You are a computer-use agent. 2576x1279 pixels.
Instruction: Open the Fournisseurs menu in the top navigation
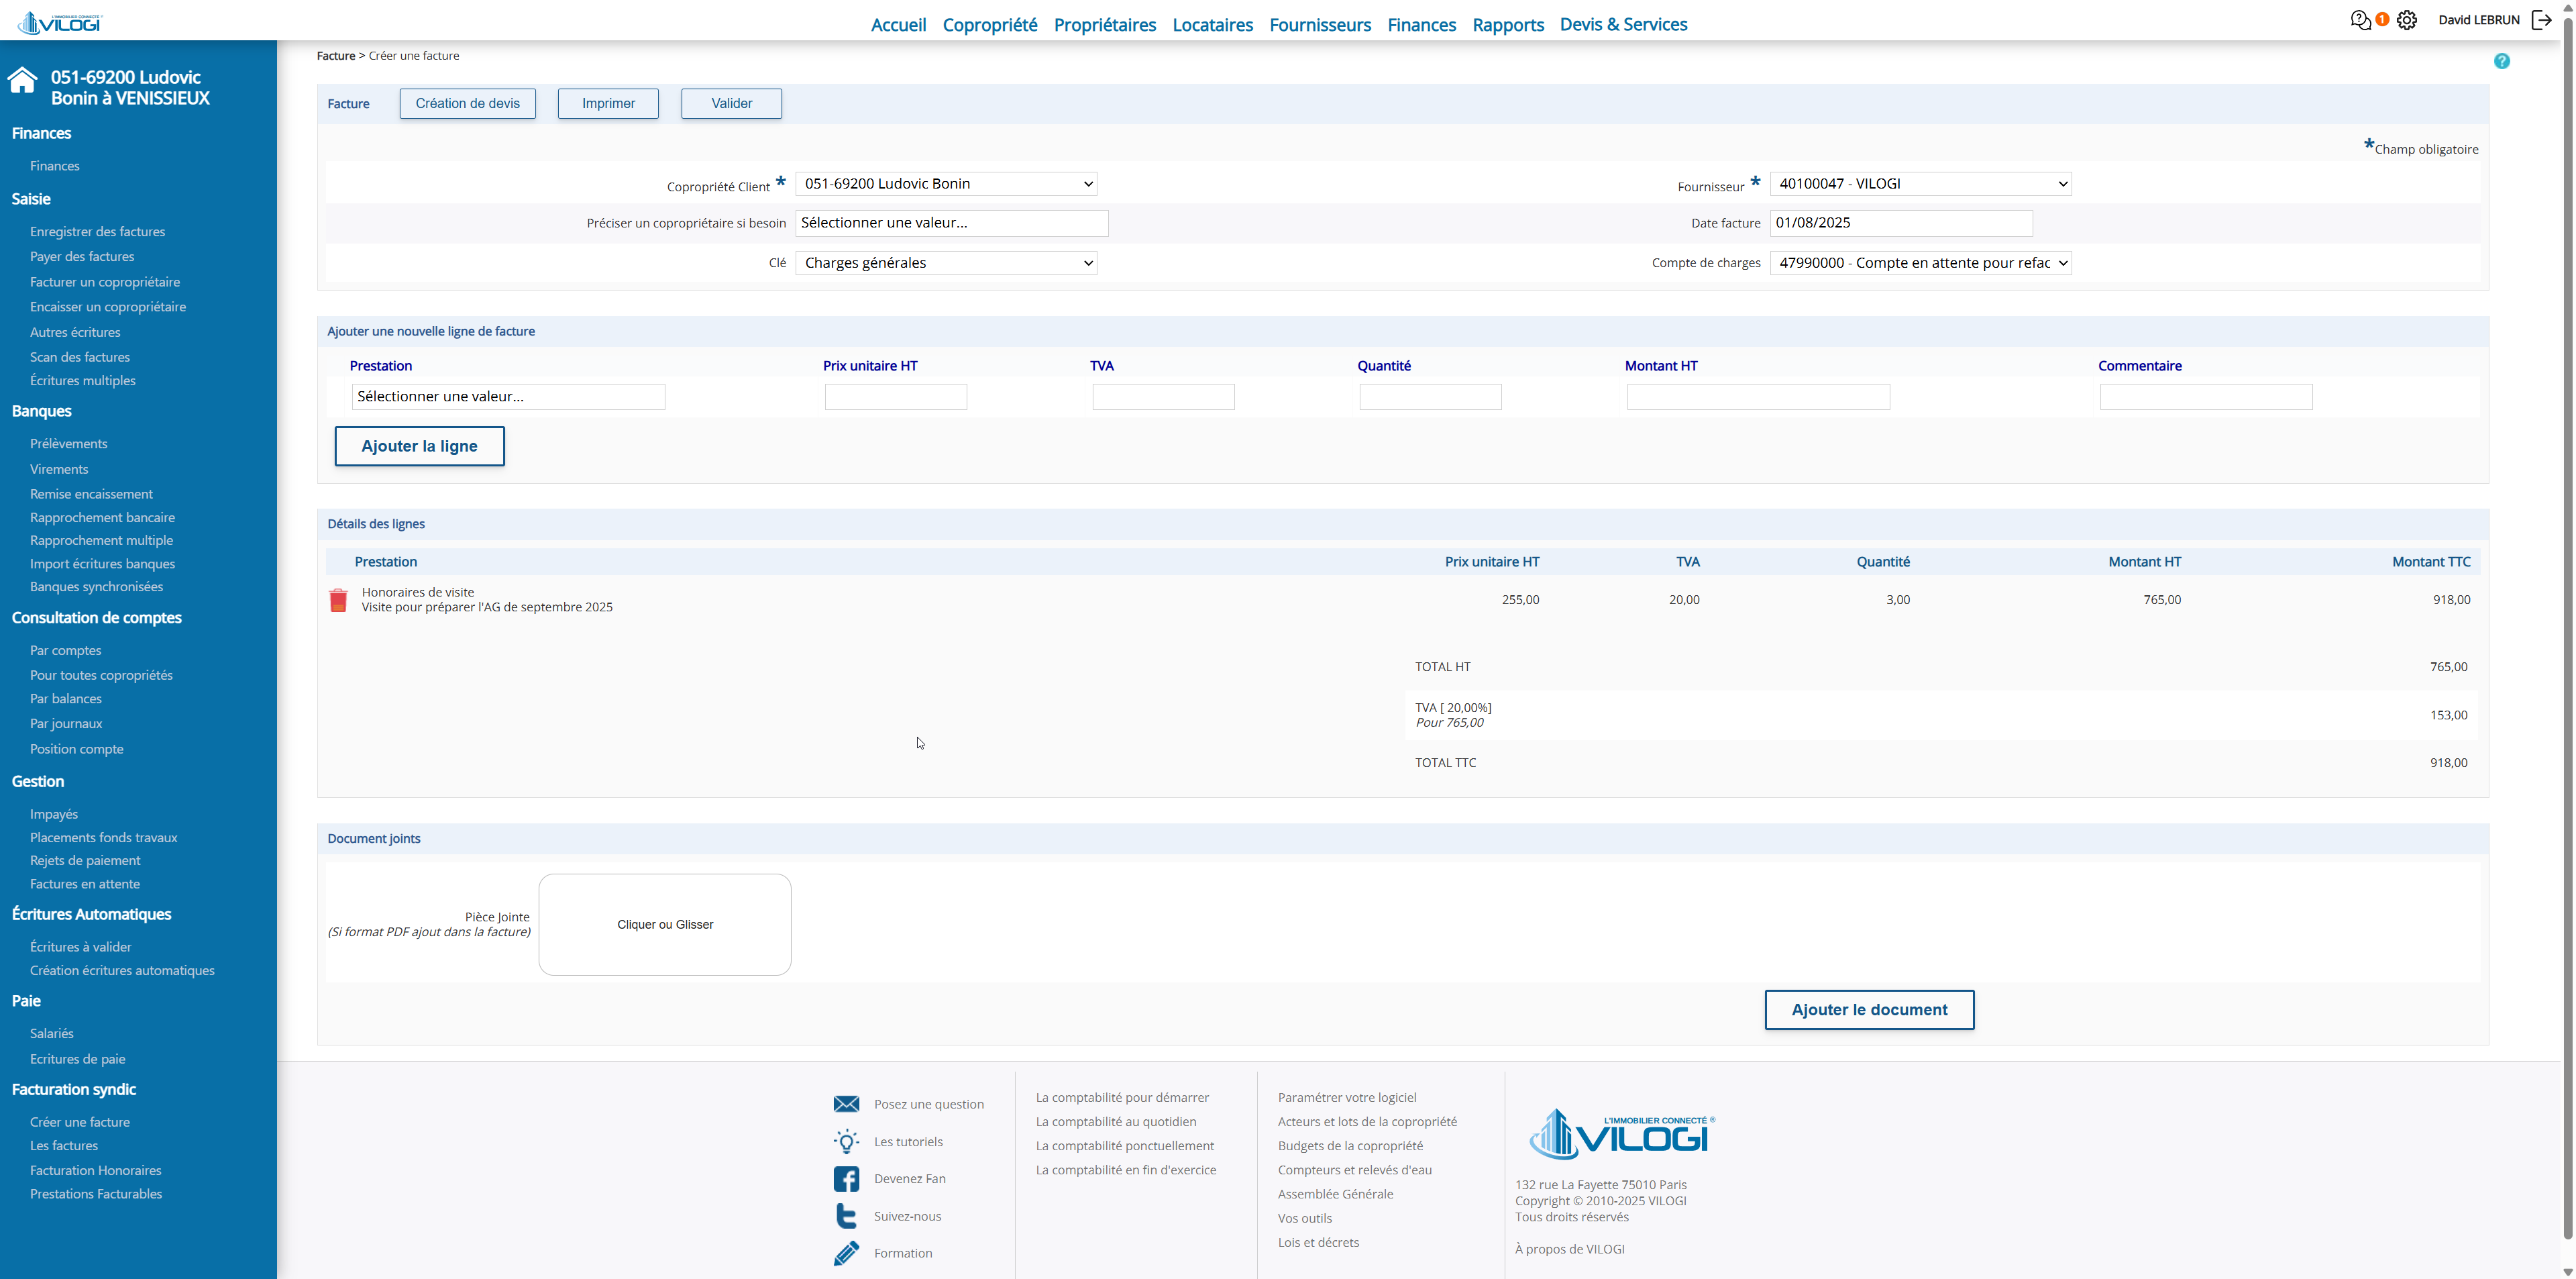(x=1320, y=24)
